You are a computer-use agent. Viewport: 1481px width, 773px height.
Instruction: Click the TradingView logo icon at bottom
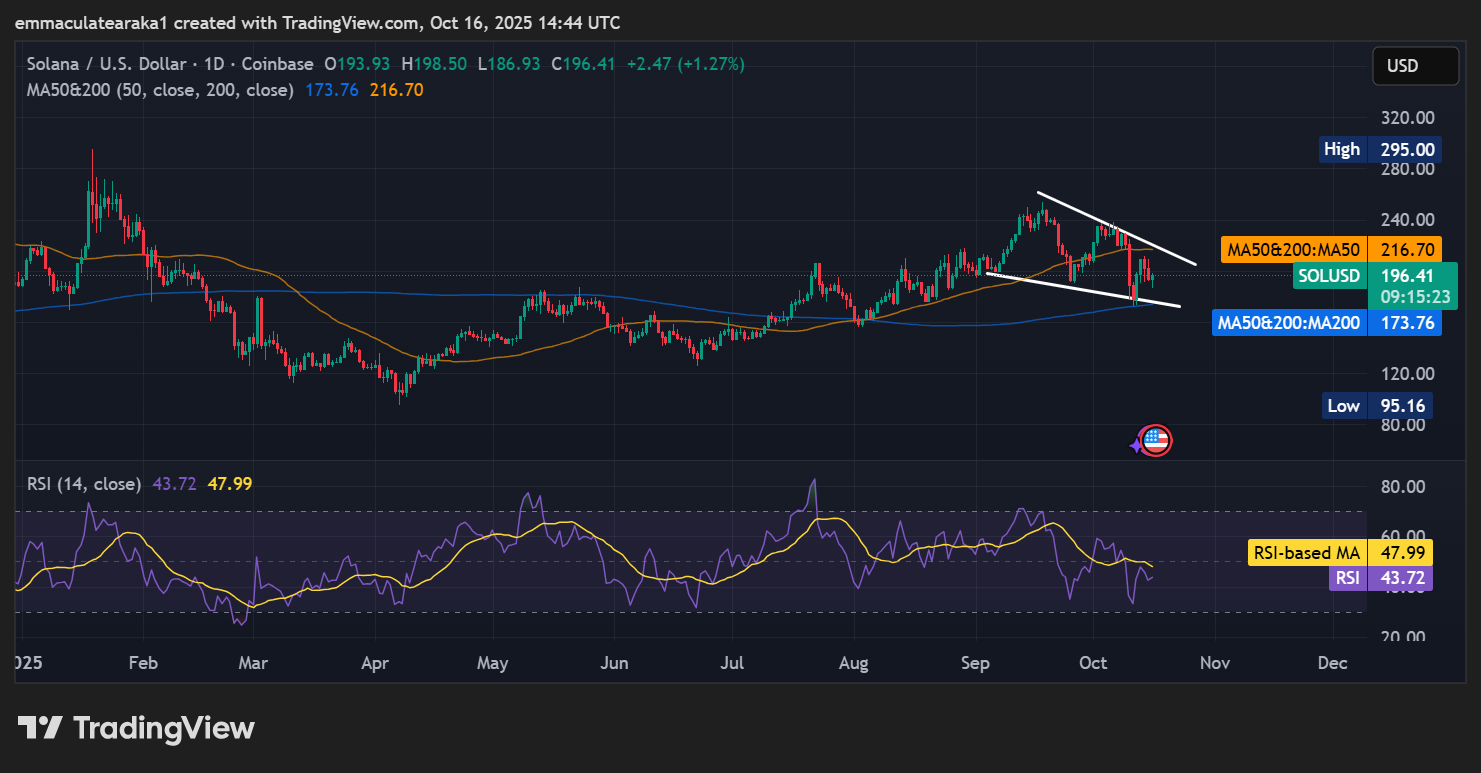click(x=40, y=728)
